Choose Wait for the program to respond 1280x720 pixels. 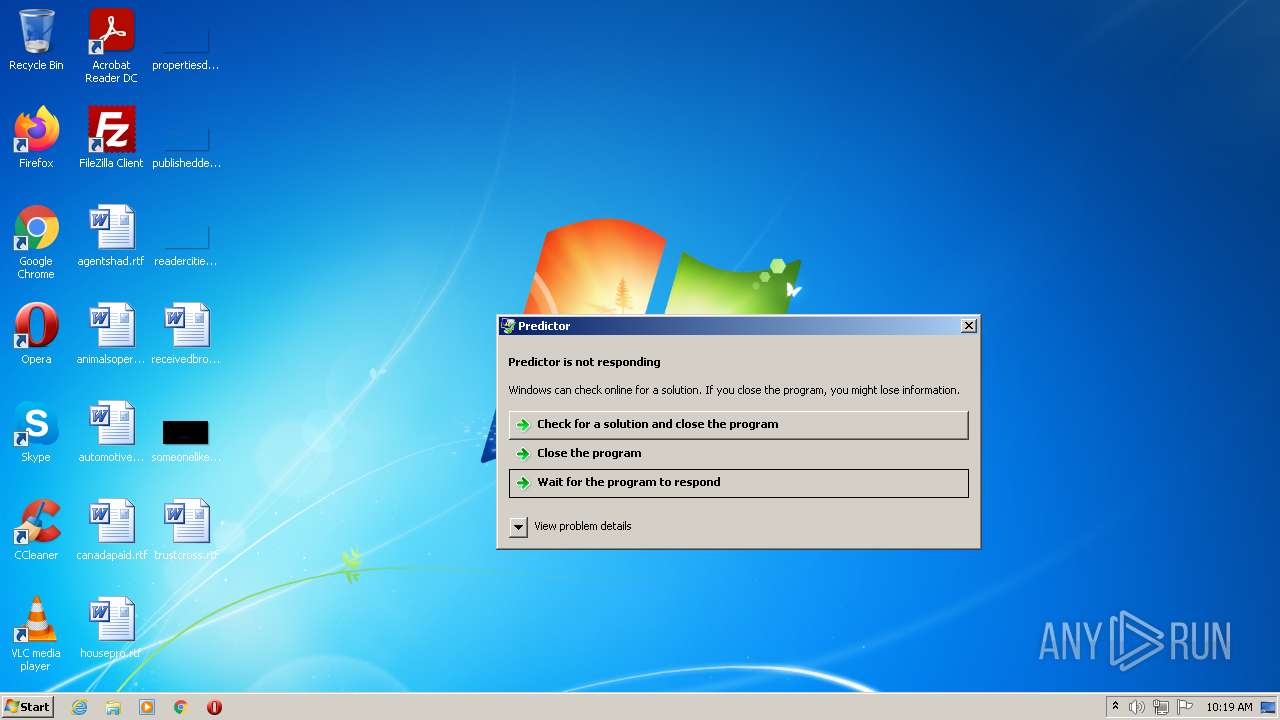[738, 482]
